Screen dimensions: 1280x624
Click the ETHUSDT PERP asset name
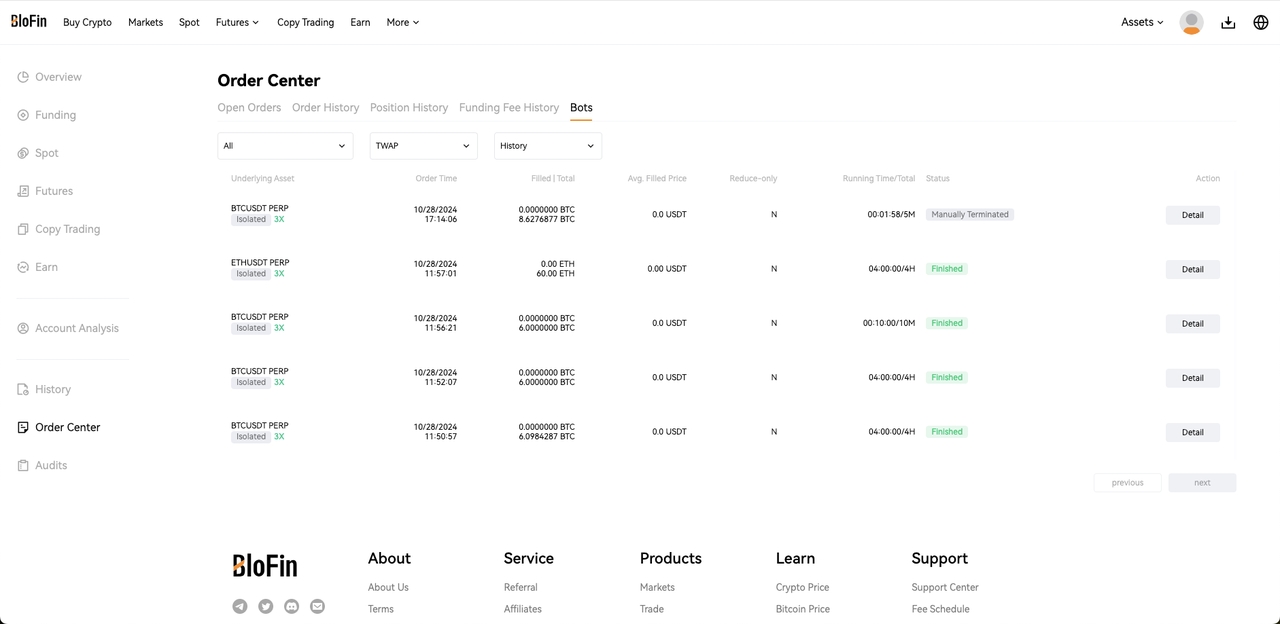(x=260, y=263)
